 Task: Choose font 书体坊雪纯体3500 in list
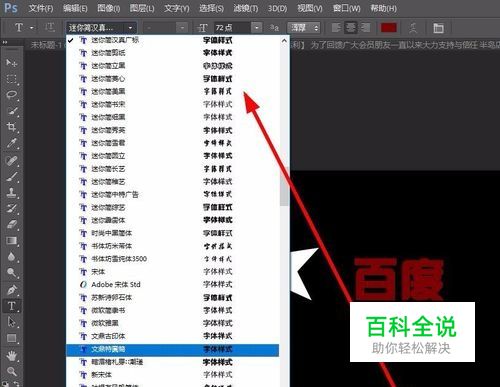coord(173,259)
